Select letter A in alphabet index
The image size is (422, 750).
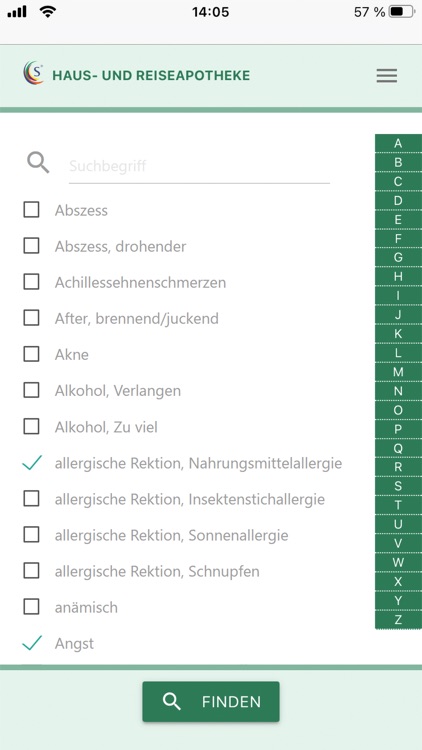[x=398, y=143]
